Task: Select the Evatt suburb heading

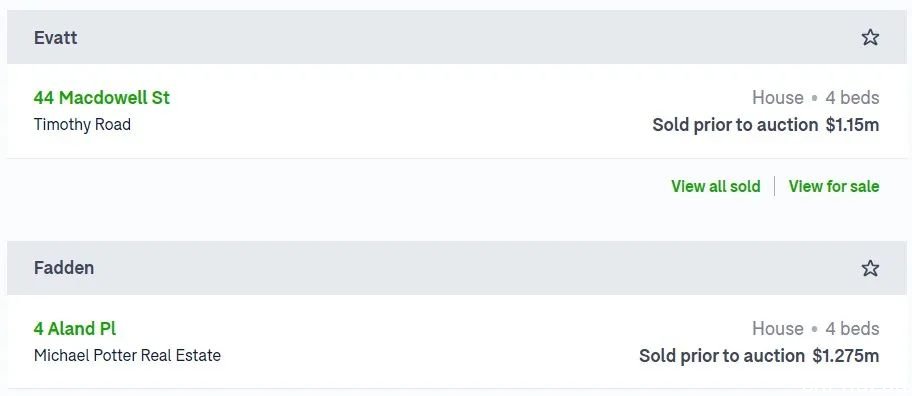Action: pyautogui.click(x=55, y=38)
